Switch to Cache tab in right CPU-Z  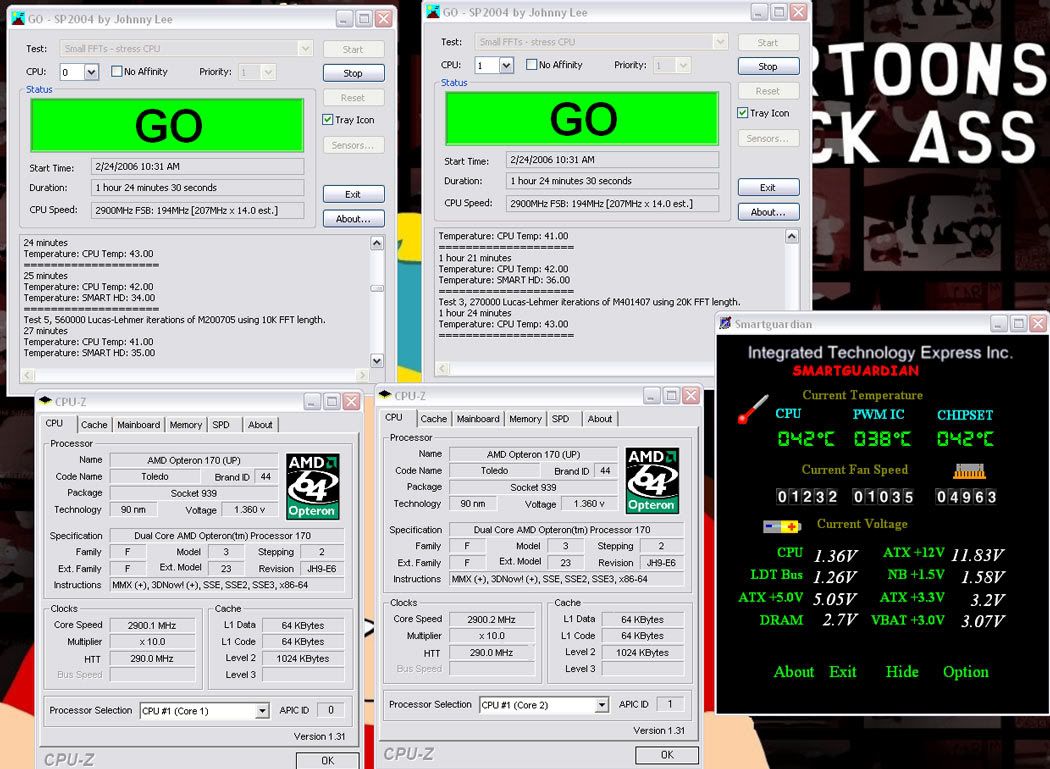(434, 419)
